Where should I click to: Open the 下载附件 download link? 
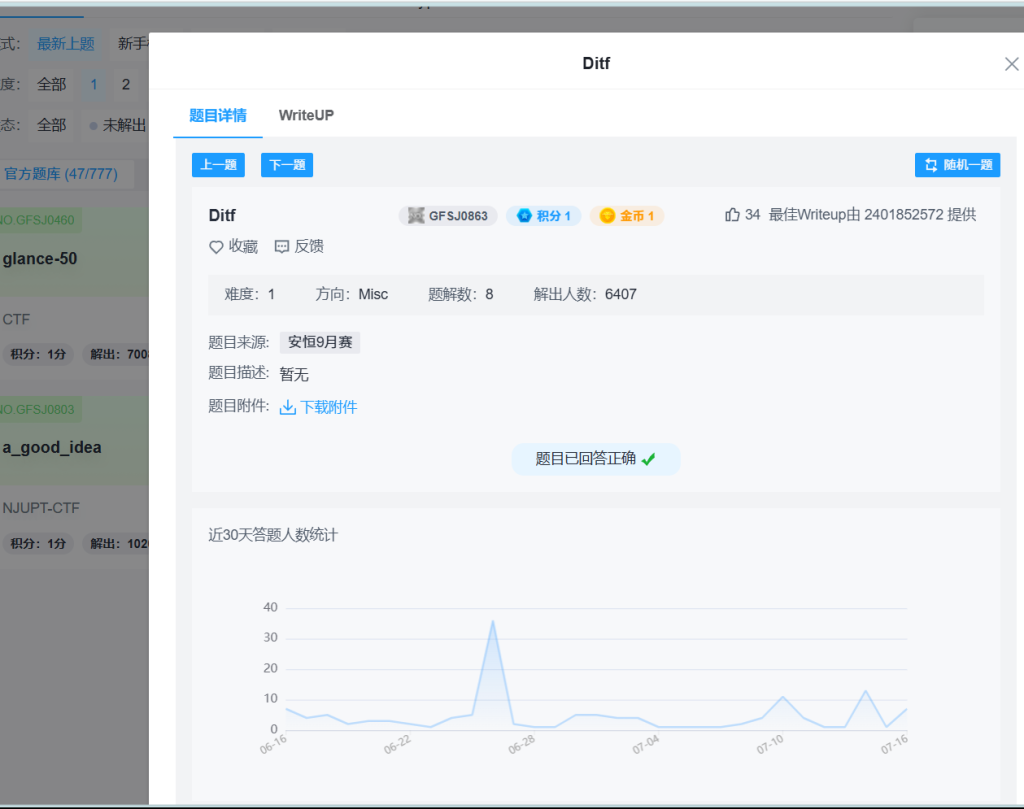pyautogui.click(x=328, y=407)
